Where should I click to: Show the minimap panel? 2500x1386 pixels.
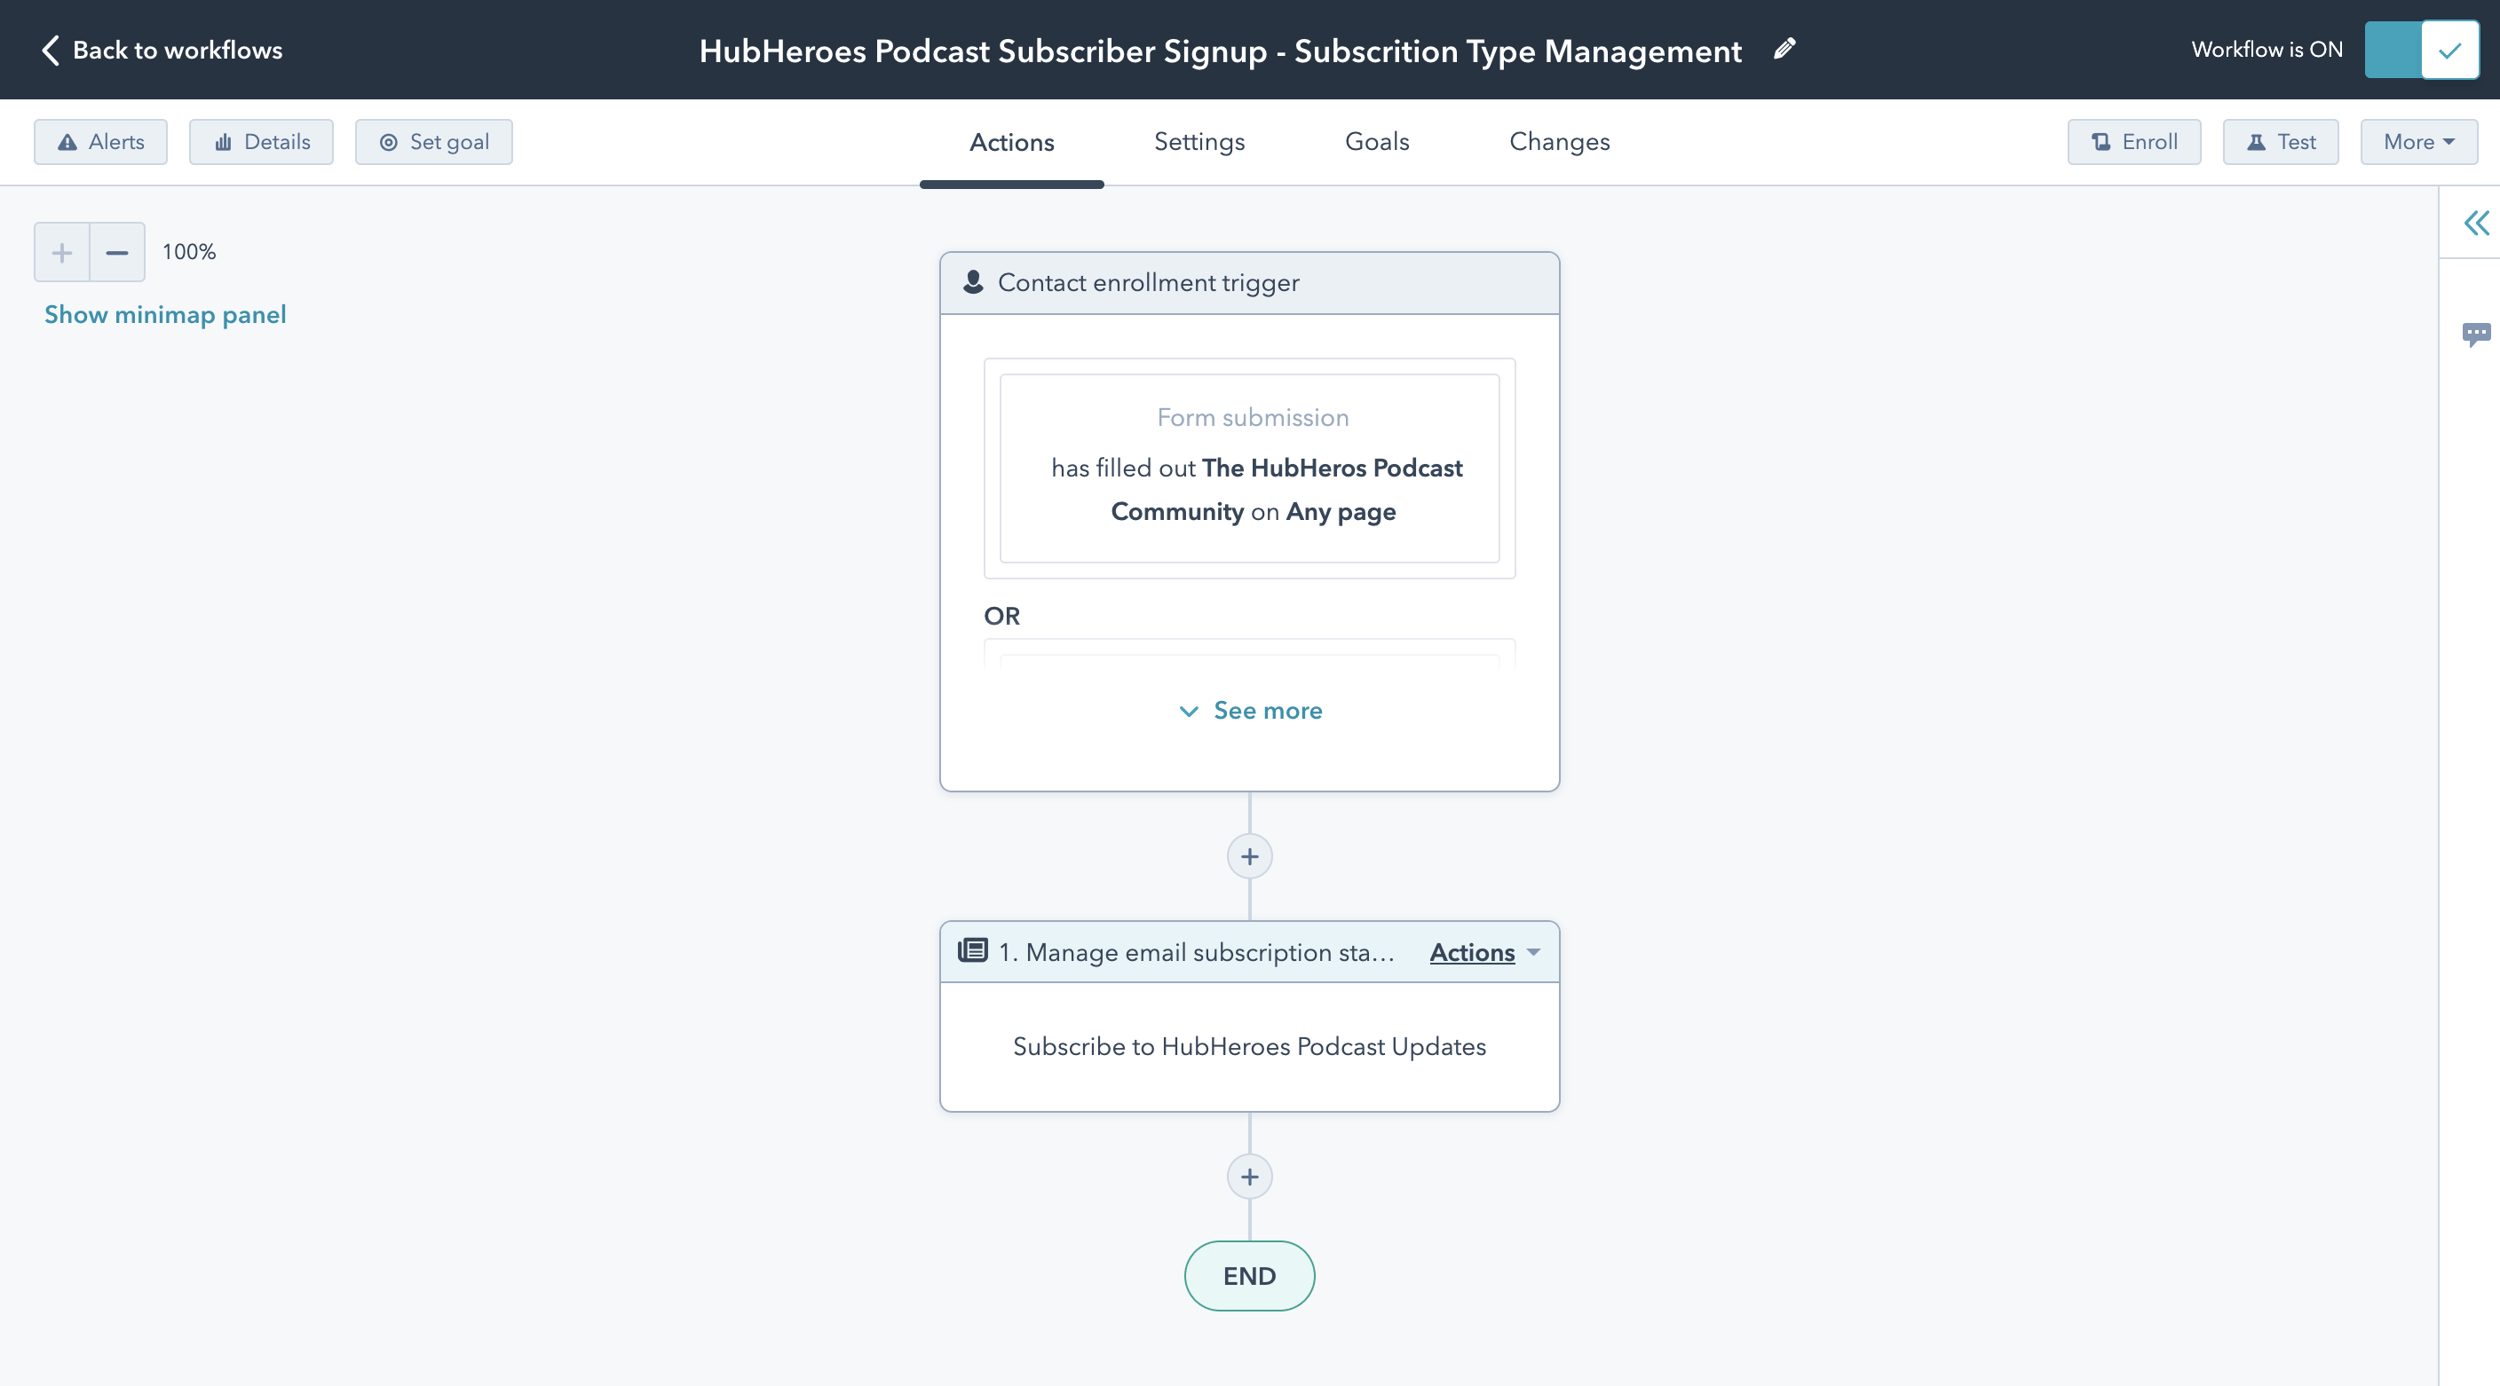164,313
